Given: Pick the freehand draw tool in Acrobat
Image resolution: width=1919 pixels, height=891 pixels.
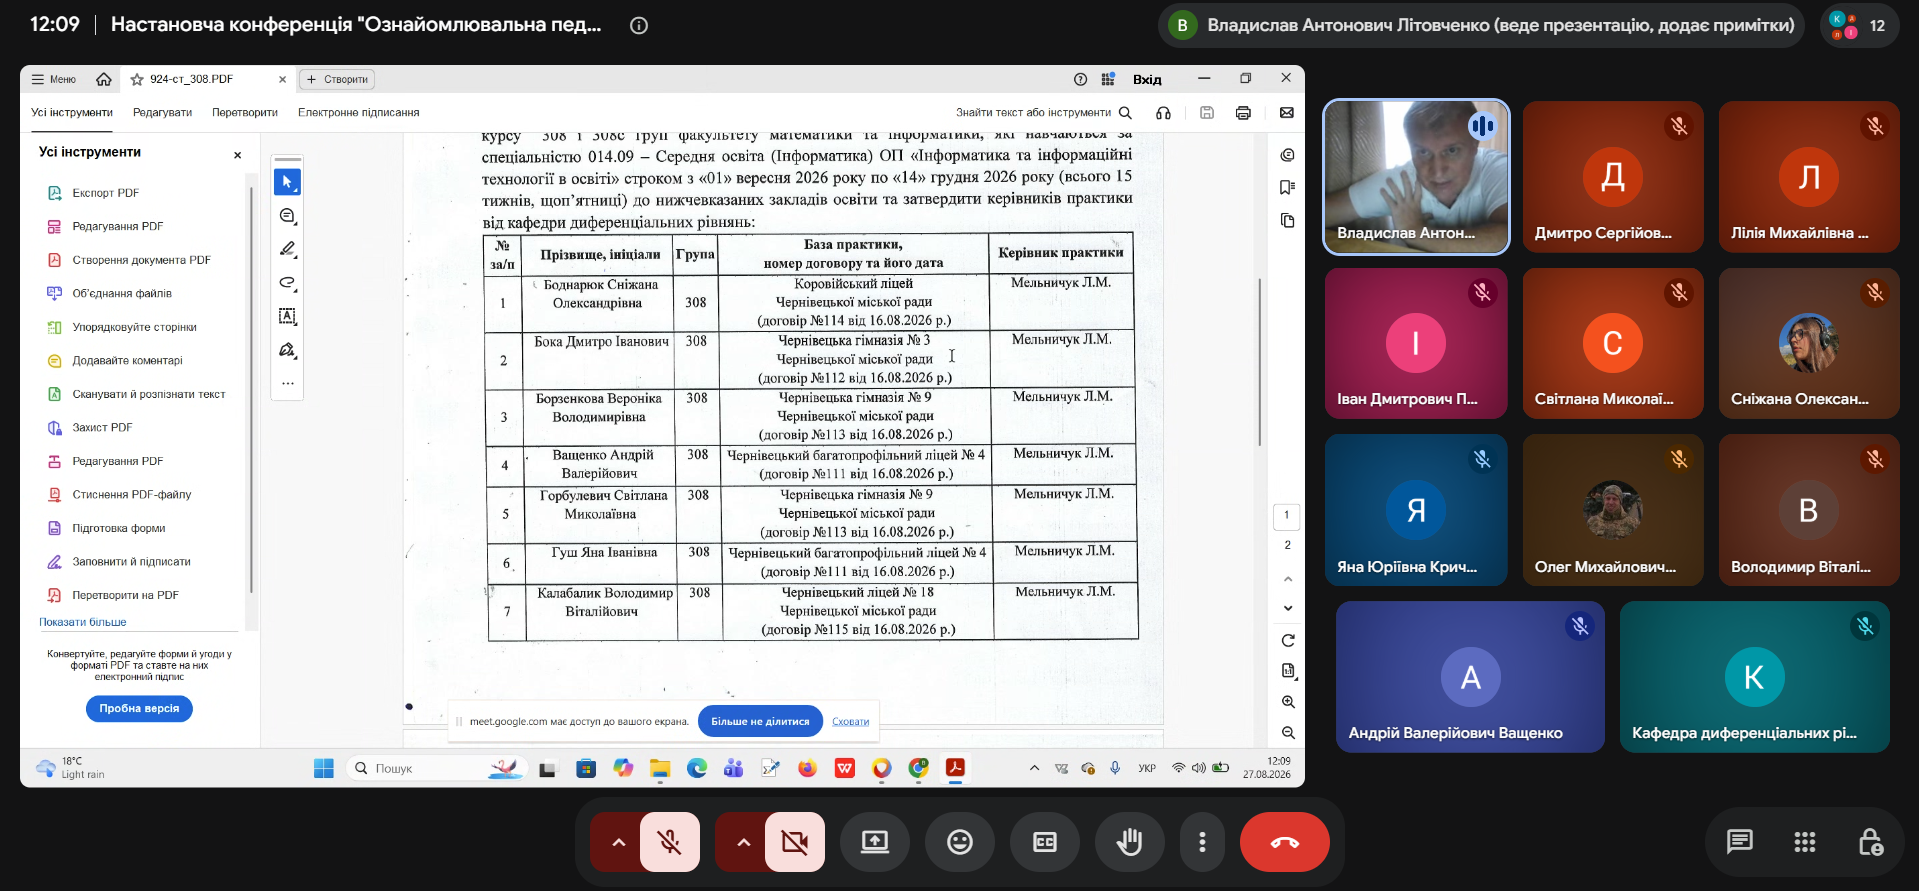Looking at the screenshot, I should [287, 283].
